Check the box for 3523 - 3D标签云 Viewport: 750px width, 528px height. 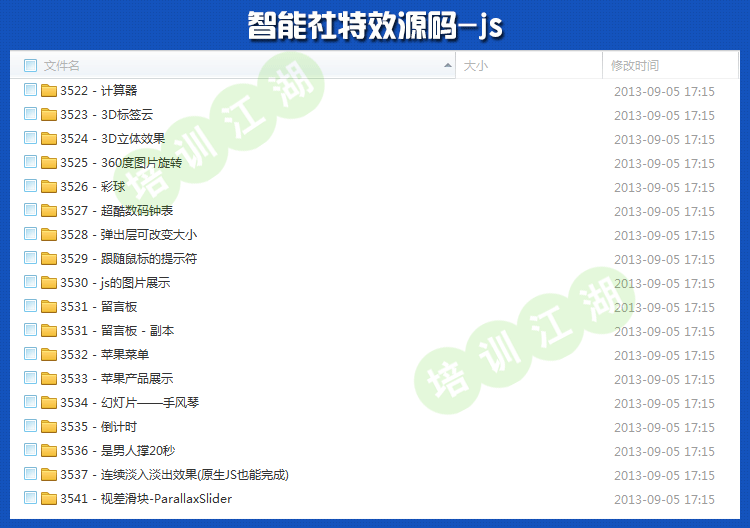30,113
